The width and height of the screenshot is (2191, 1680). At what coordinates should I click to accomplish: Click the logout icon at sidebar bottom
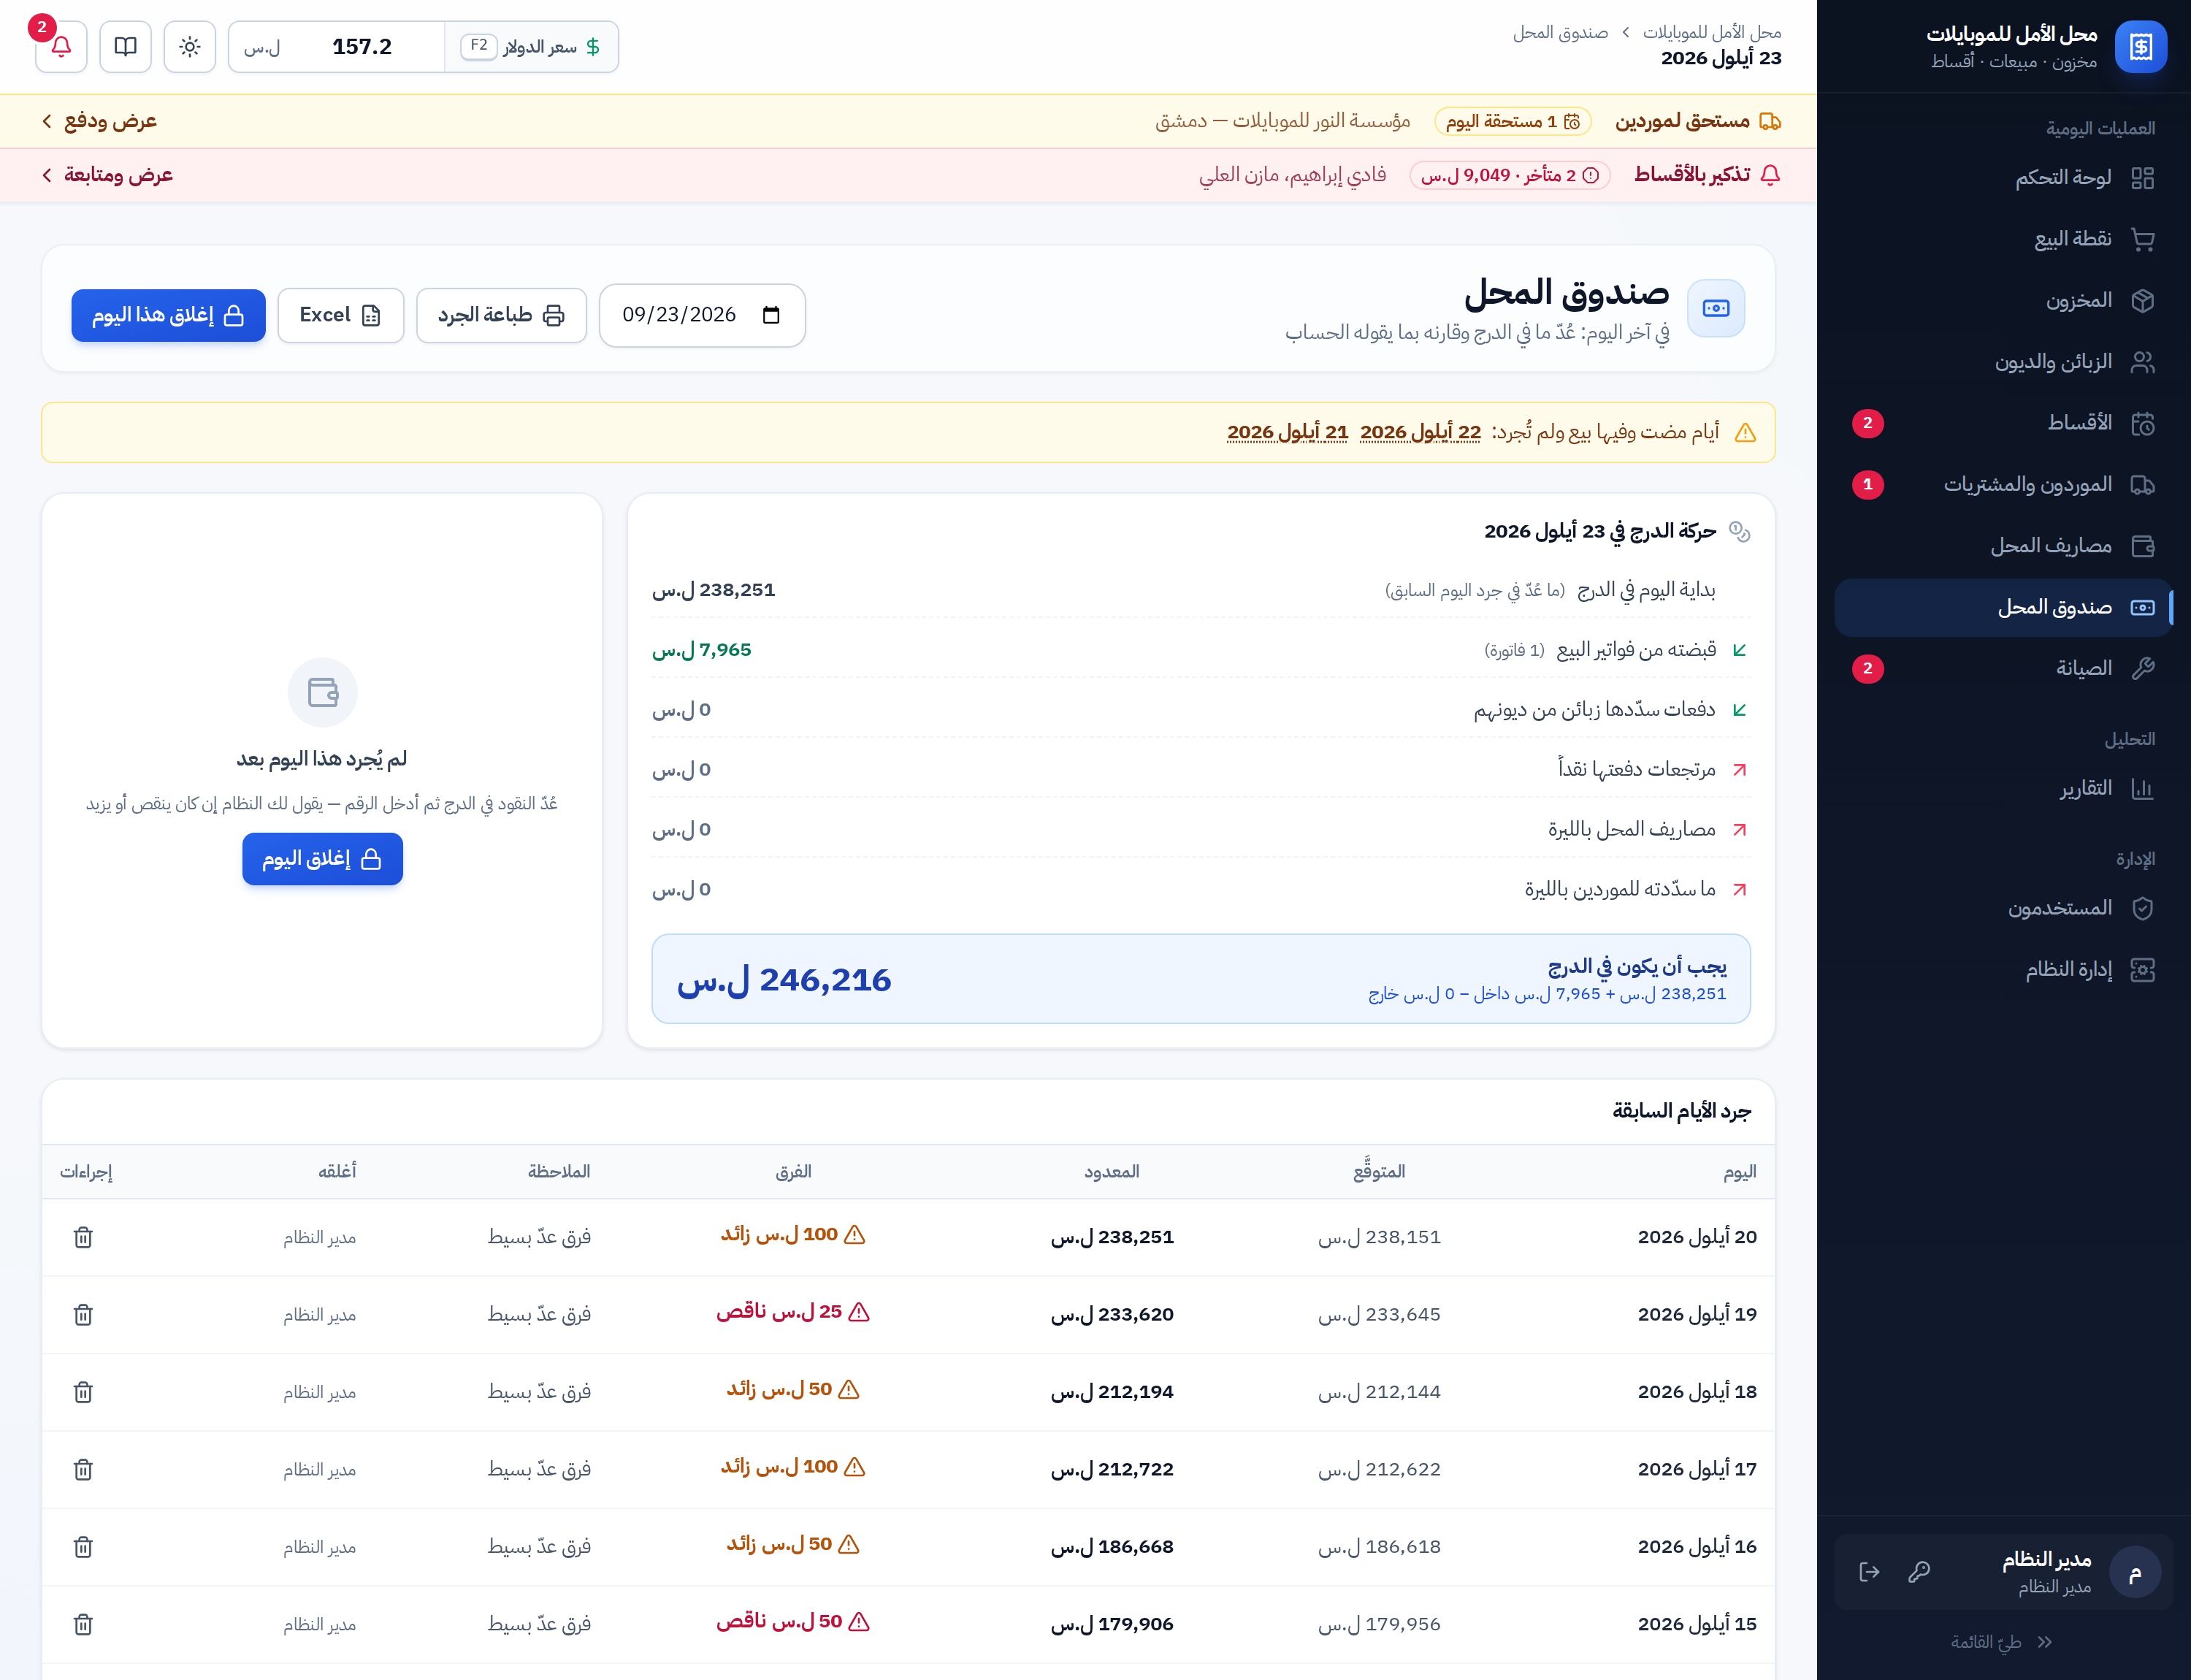pos(1869,1572)
